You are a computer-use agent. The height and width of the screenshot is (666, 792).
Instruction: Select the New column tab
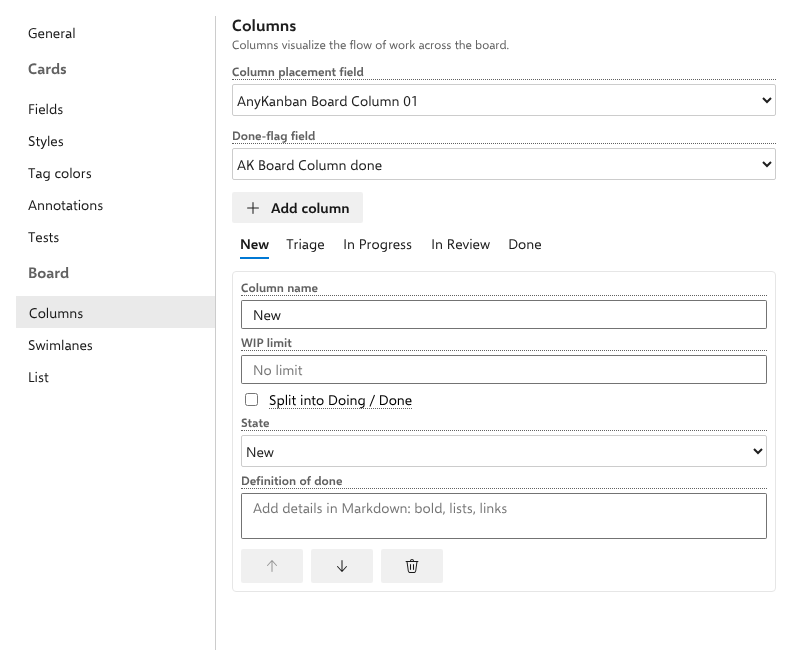[x=255, y=244]
